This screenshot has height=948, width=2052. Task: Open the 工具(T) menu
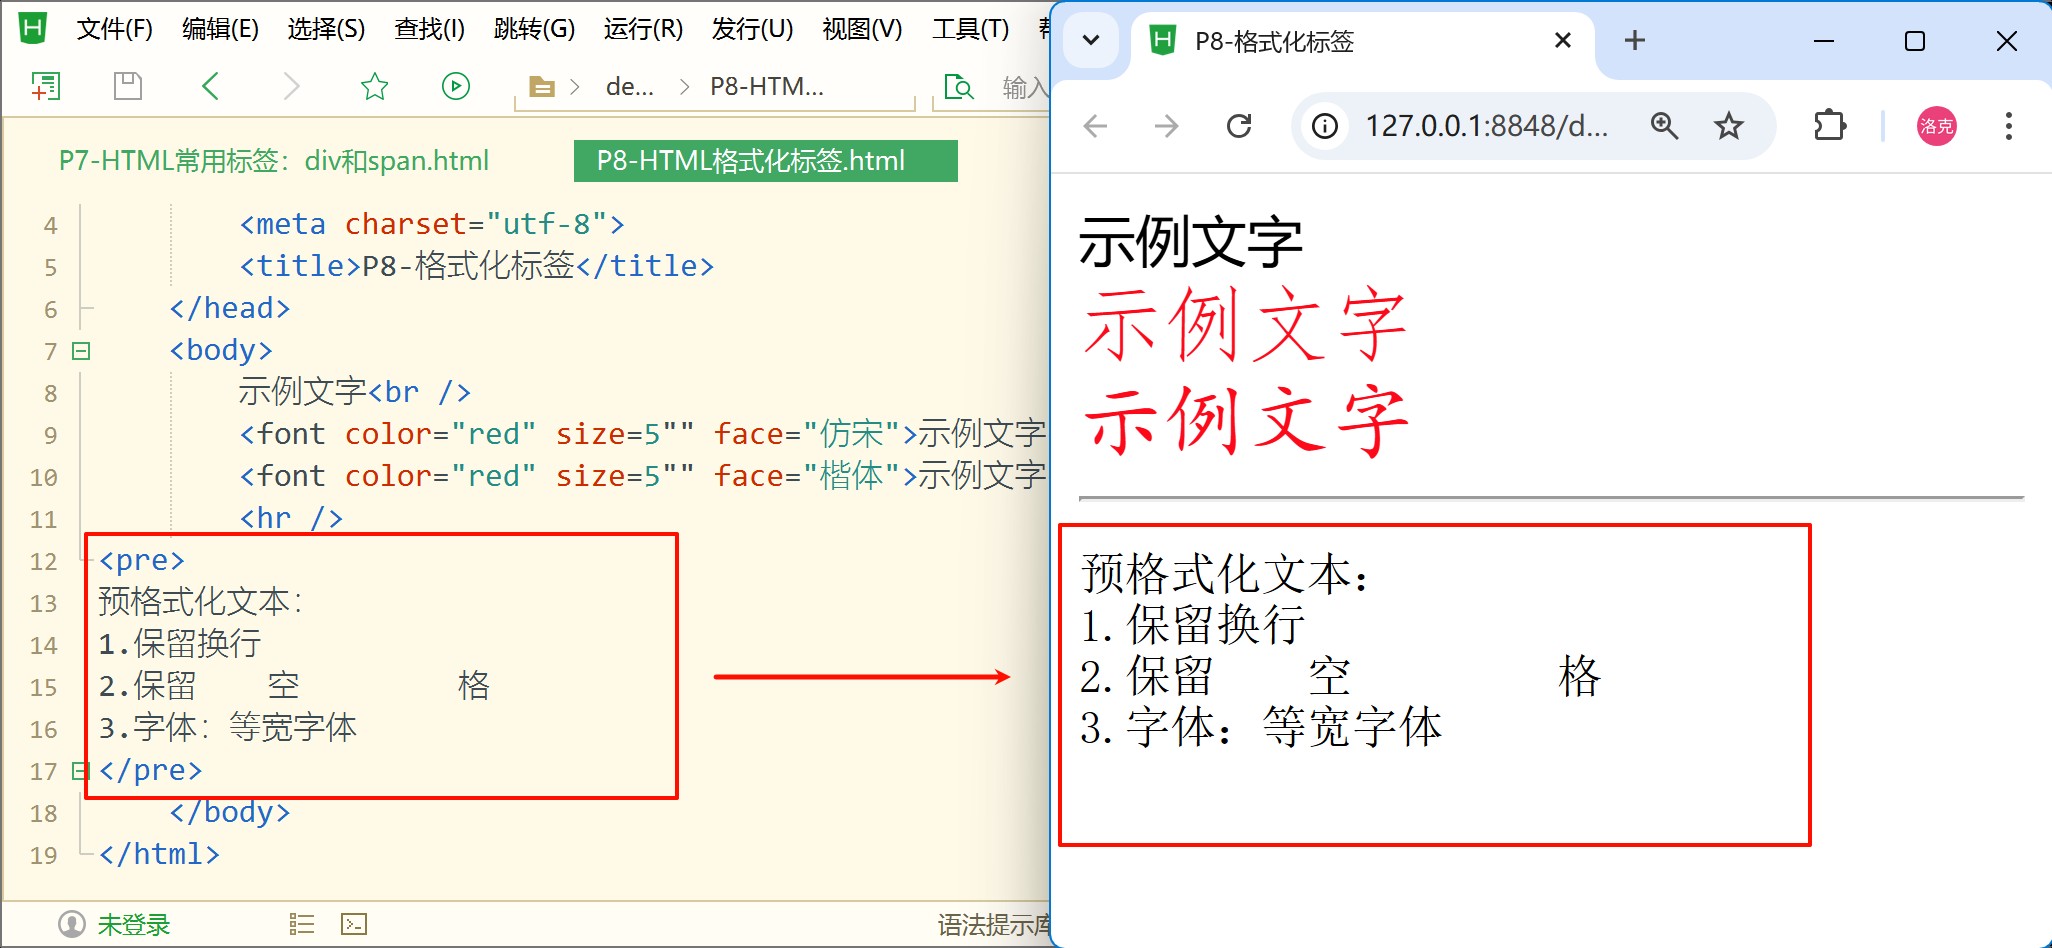click(x=970, y=29)
